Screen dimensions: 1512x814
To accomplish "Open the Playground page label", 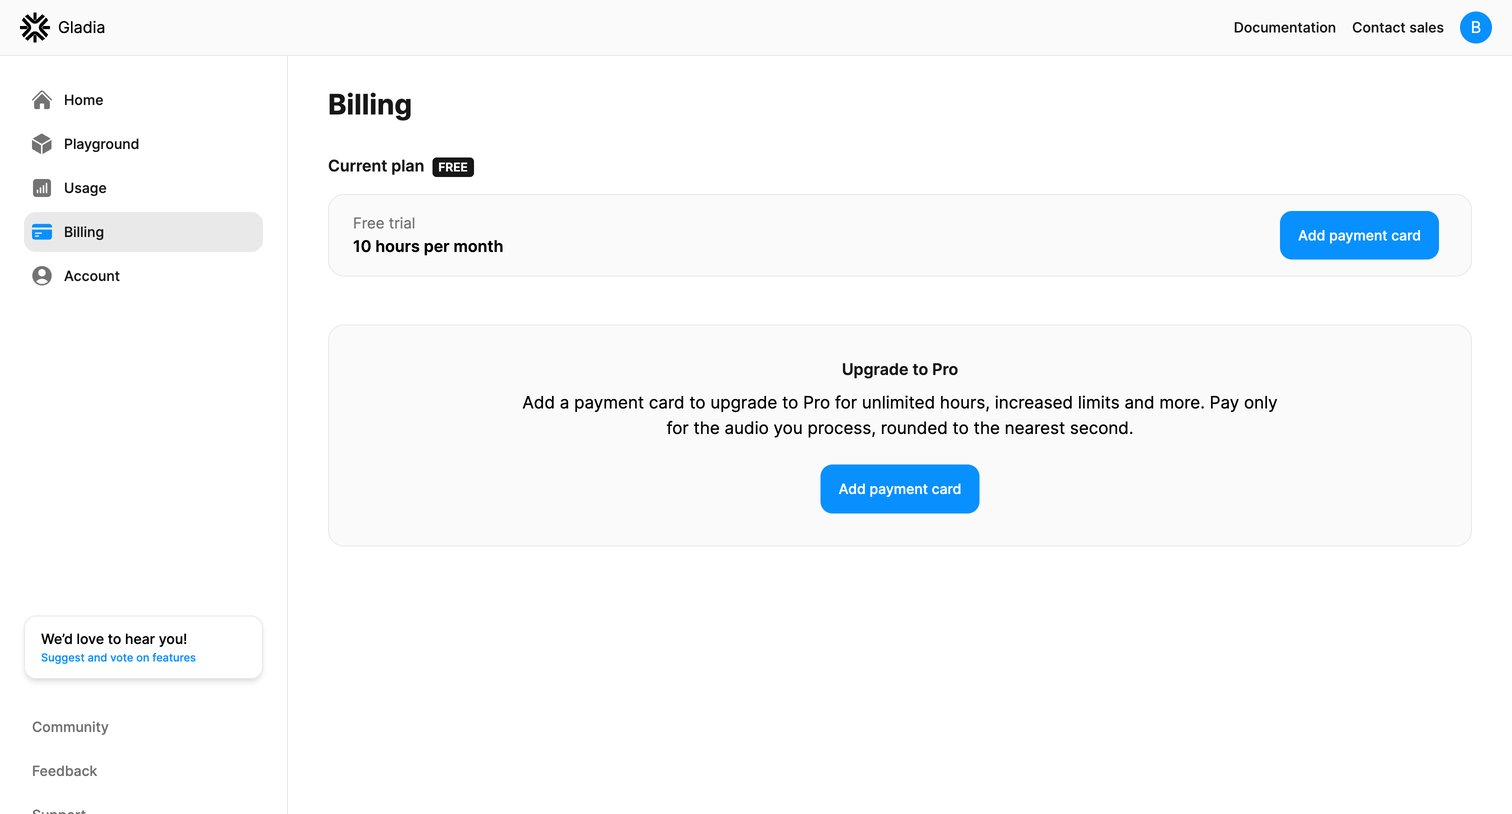I will tap(101, 144).
